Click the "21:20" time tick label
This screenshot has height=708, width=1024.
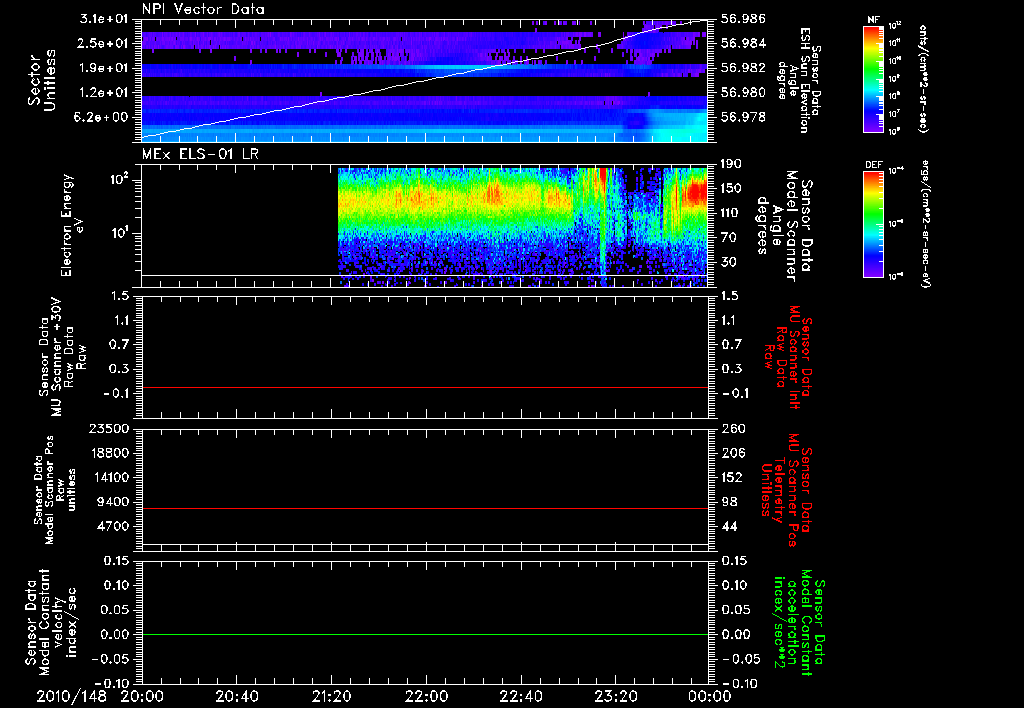coord(331,696)
